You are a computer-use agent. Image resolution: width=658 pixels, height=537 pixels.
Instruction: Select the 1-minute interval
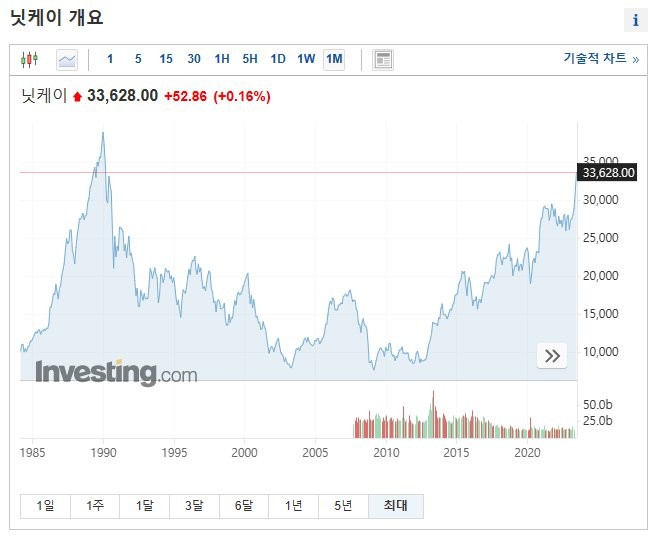pyautogui.click(x=110, y=59)
